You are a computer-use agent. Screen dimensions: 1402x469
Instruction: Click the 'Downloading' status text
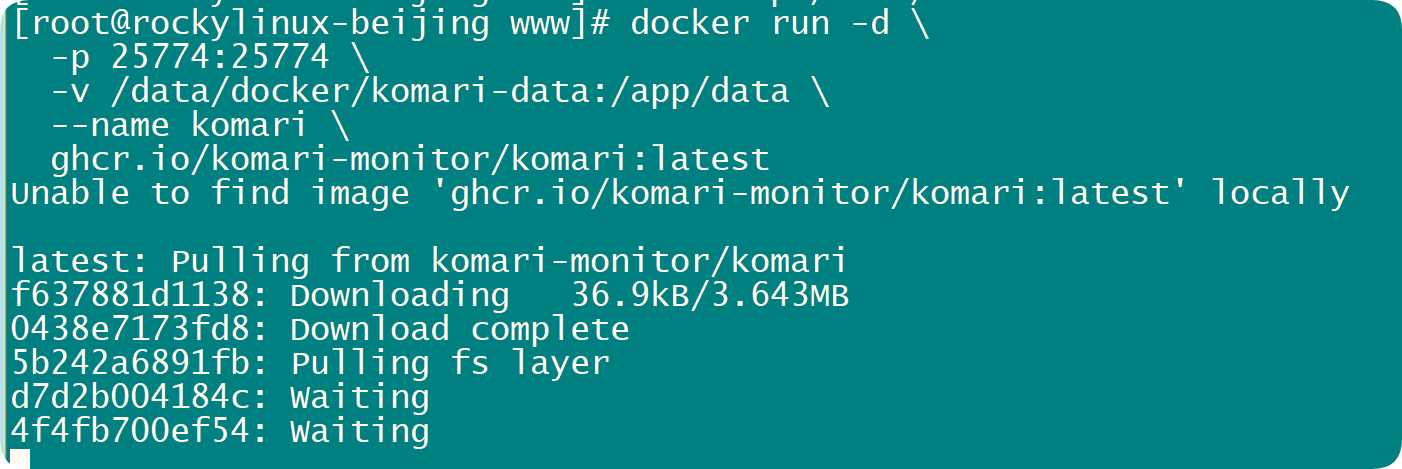coord(400,296)
